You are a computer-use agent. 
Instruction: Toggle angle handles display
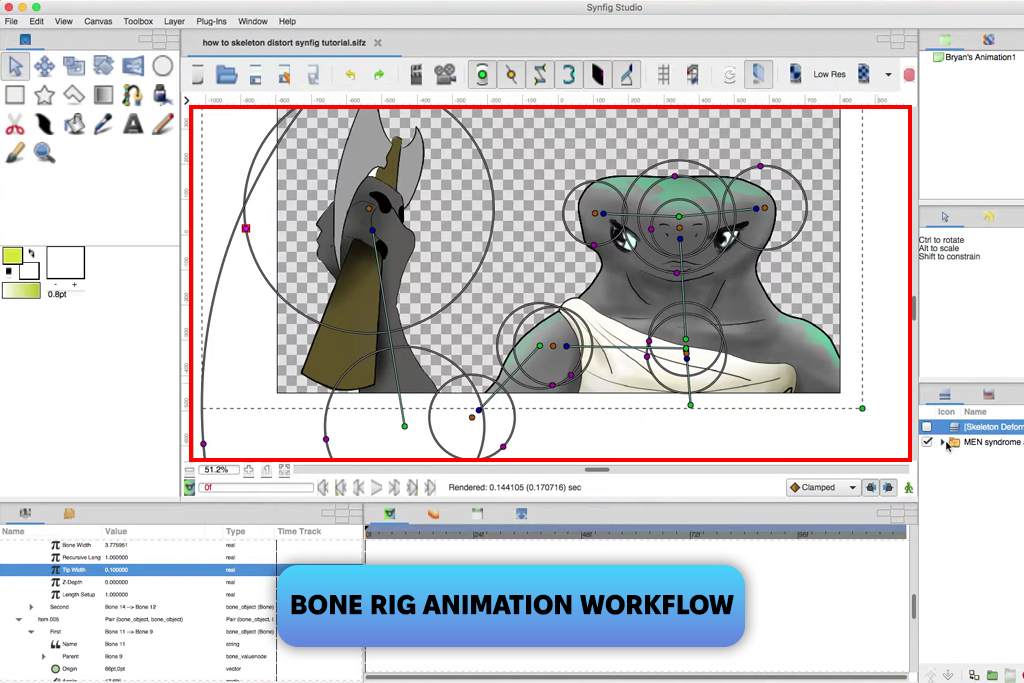(626, 74)
